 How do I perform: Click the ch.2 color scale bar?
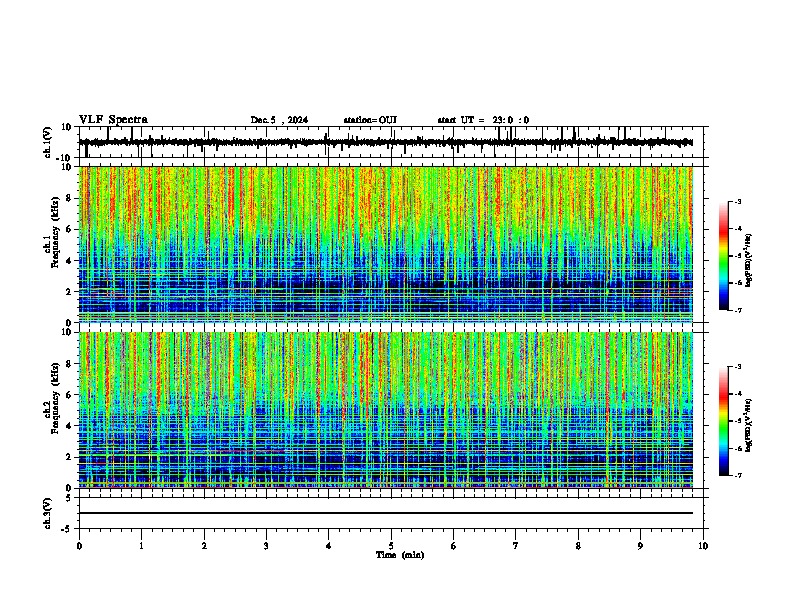[x=724, y=421]
